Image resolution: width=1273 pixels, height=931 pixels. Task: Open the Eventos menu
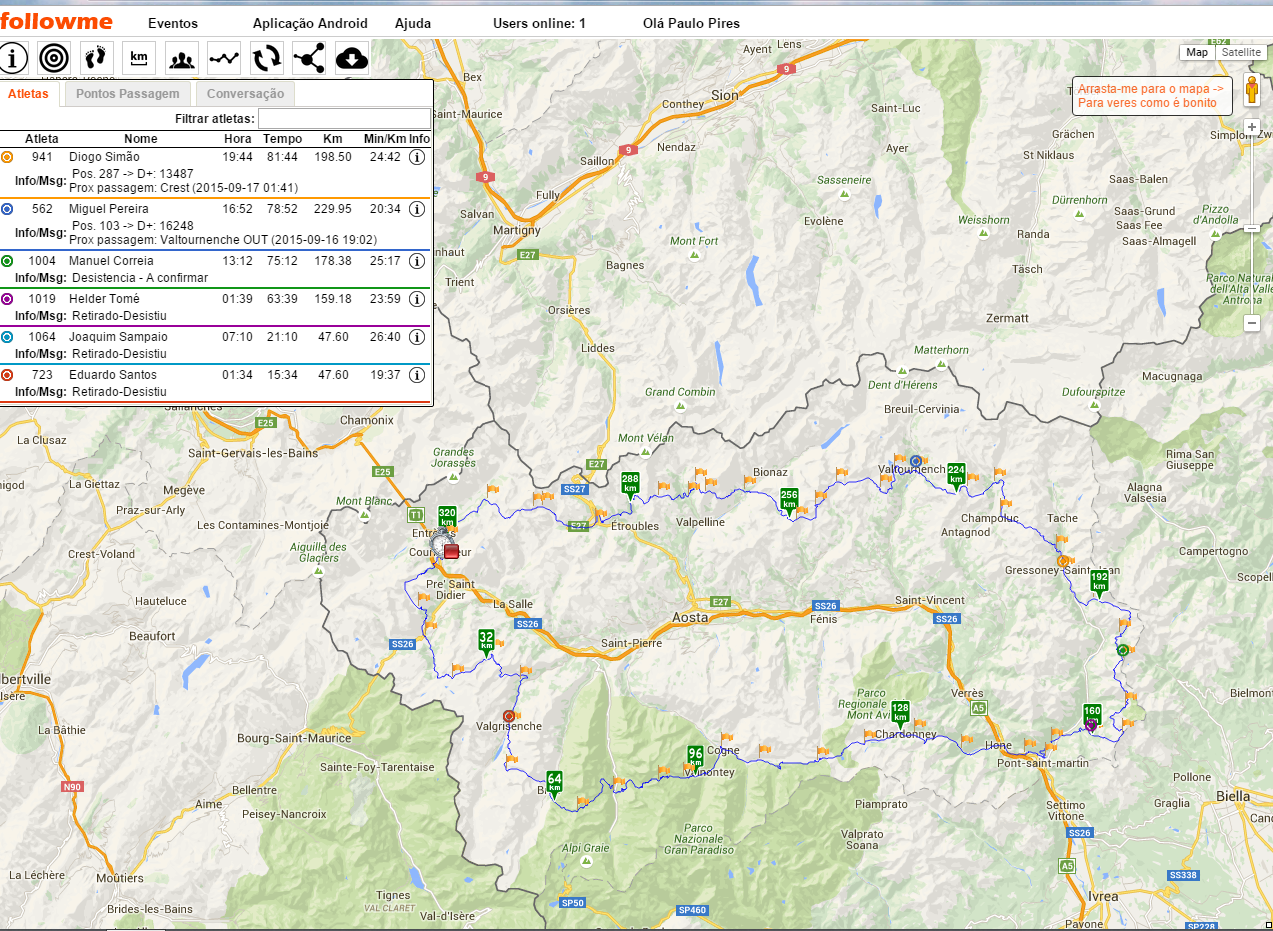pos(173,23)
